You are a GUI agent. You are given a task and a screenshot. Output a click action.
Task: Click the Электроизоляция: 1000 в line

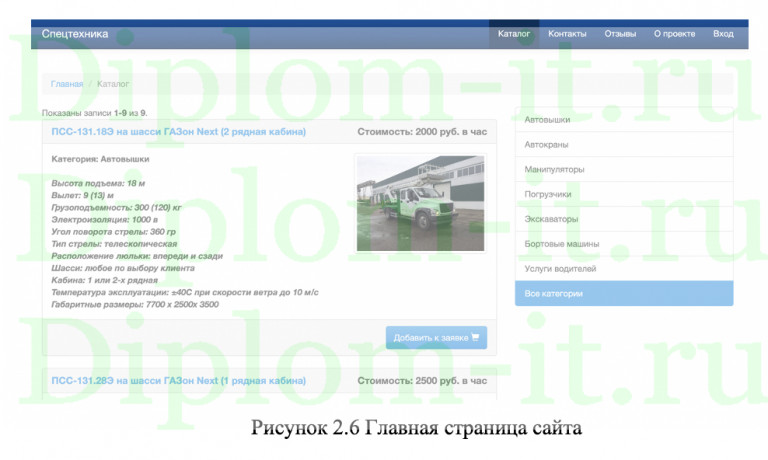[x=104, y=219]
